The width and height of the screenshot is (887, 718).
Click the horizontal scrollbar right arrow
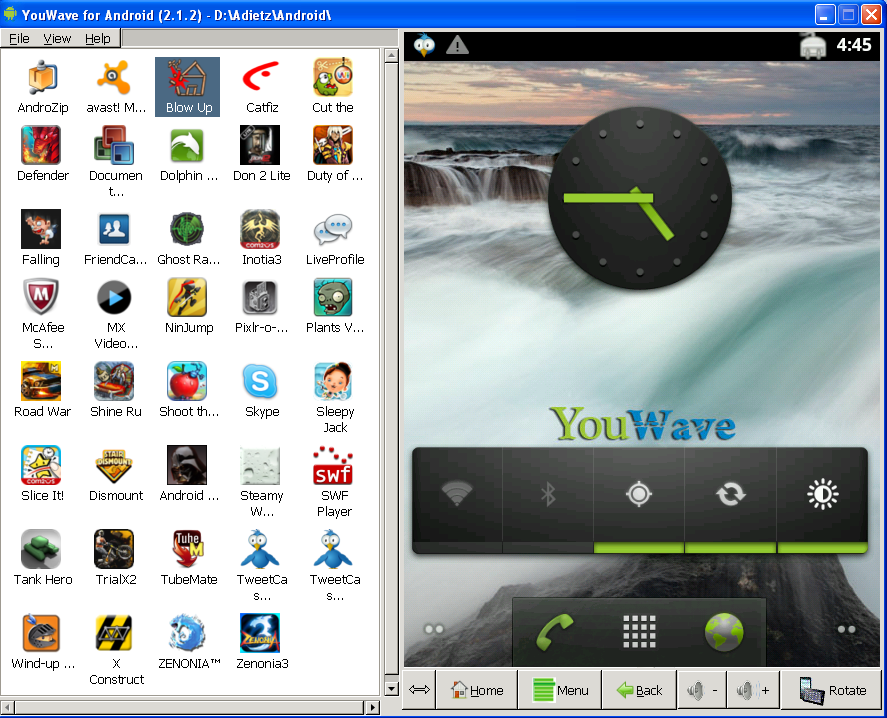(x=372, y=707)
